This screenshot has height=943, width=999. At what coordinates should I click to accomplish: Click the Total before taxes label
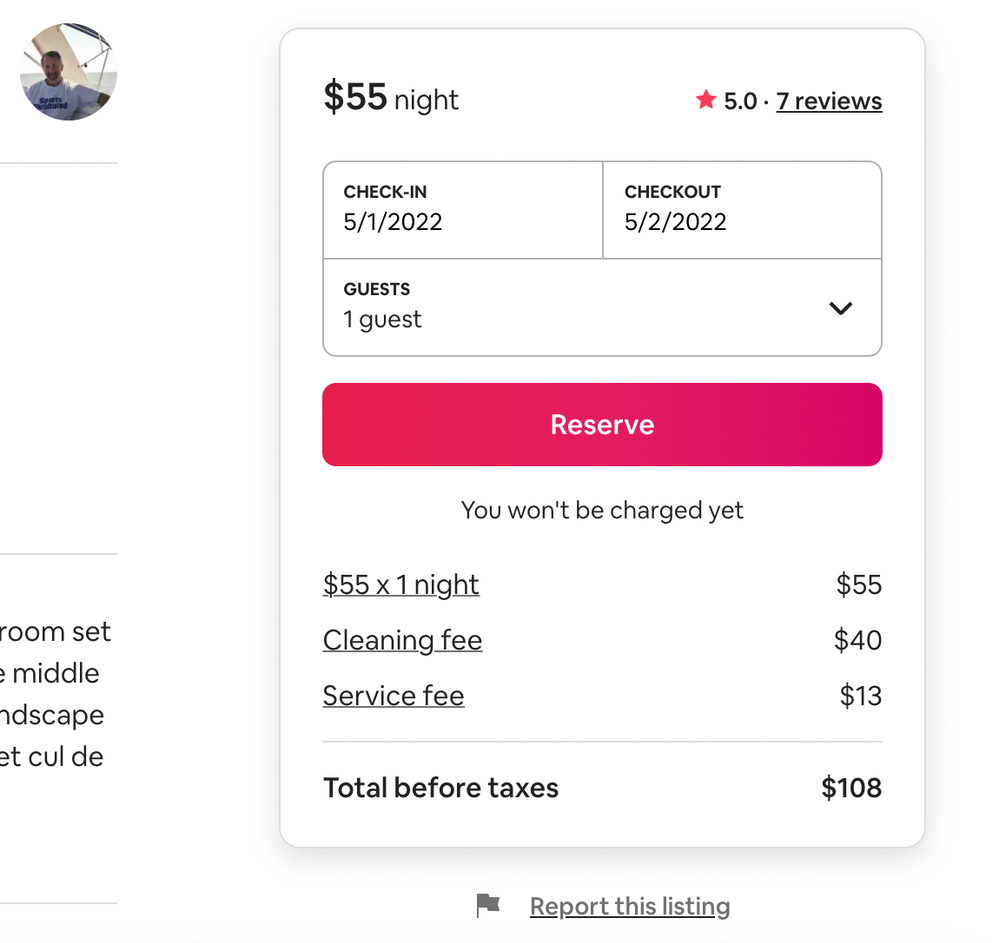tap(441, 788)
